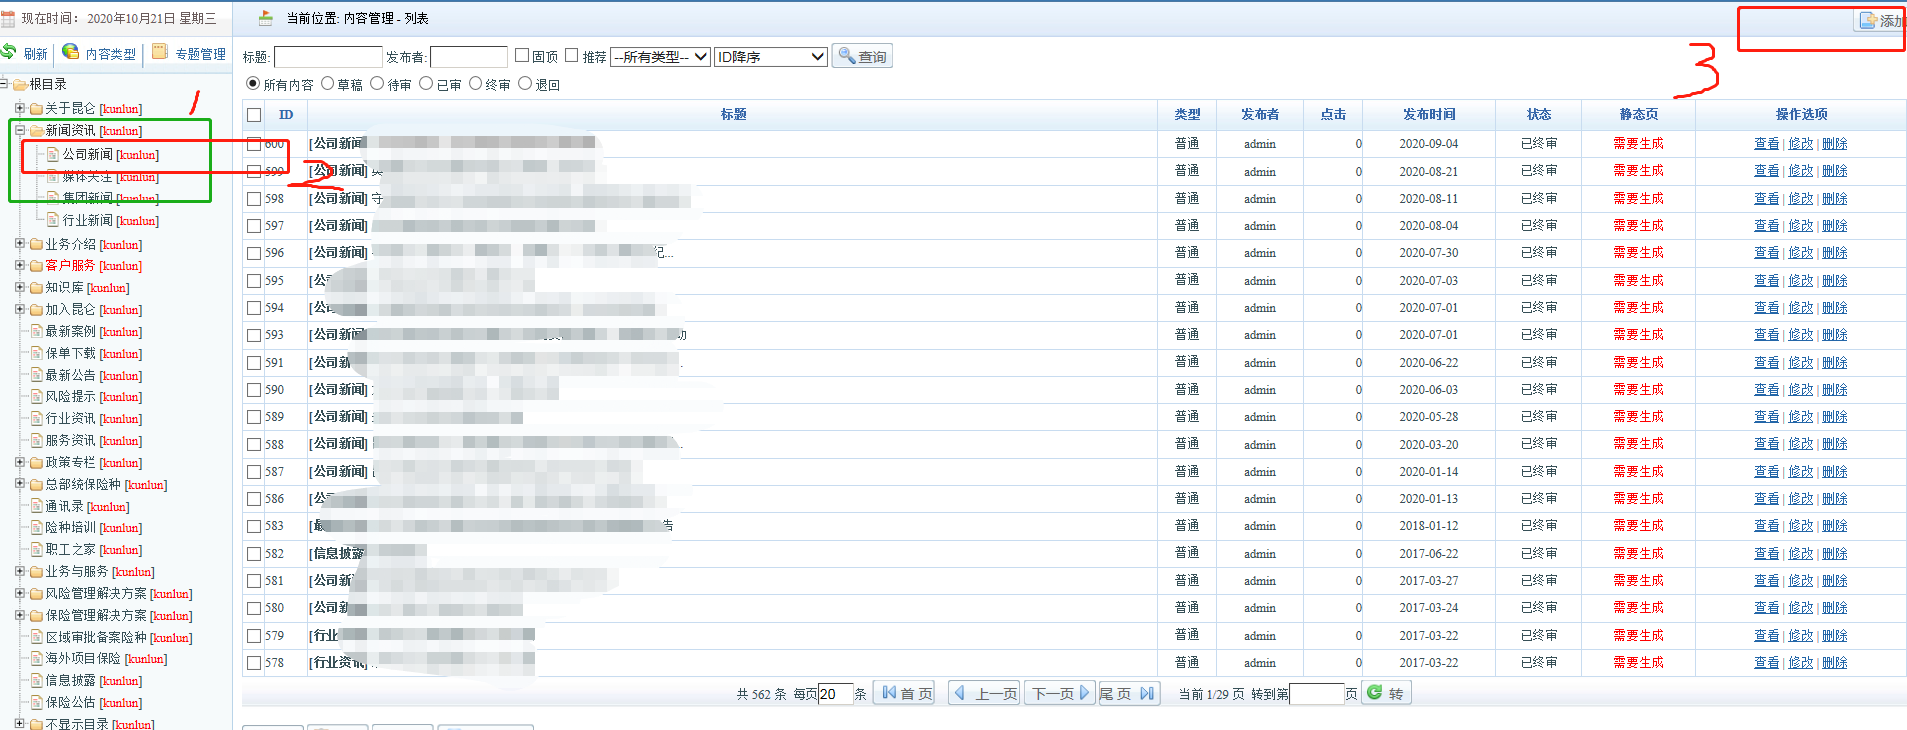Expand the 关于昆仑 tree node
The height and width of the screenshot is (730, 1907).
click(x=19, y=108)
